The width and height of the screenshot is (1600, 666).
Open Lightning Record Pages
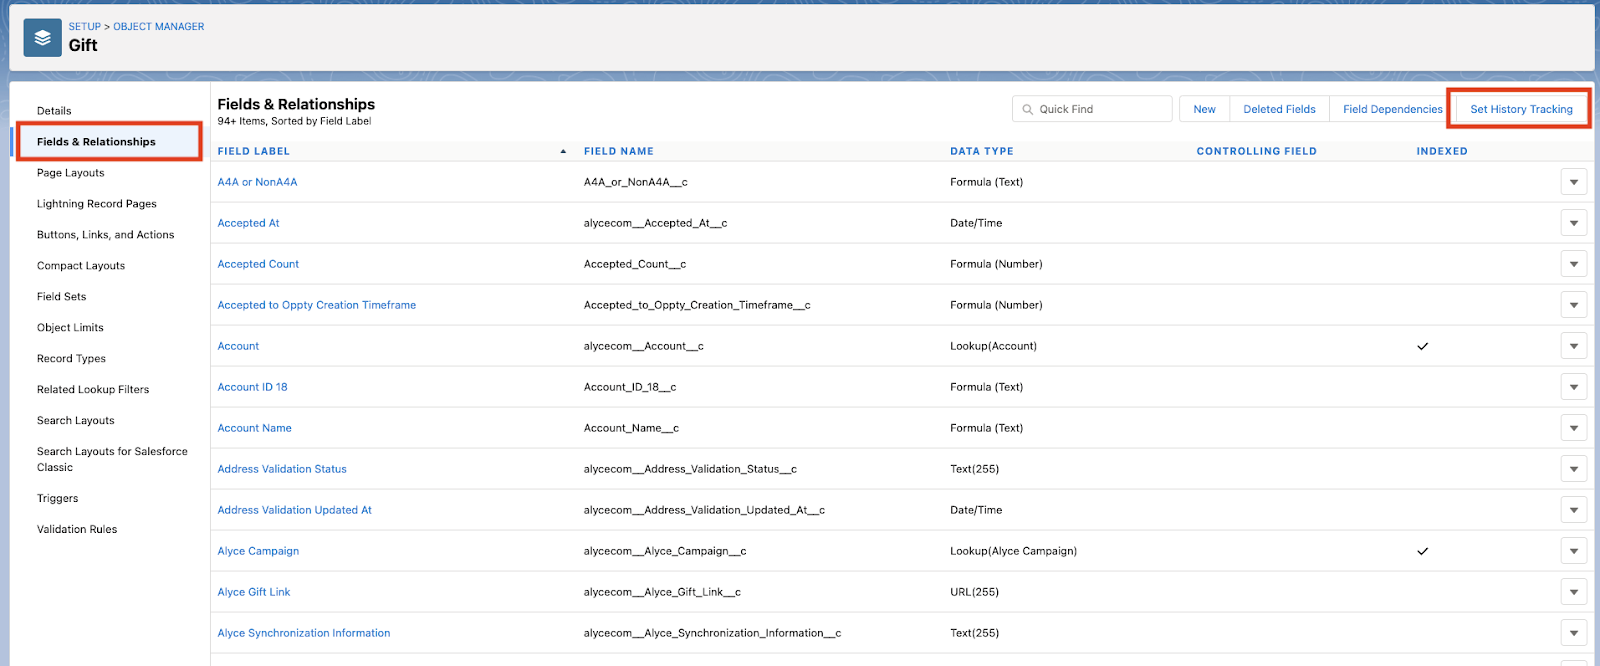pyautogui.click(x=96, y=204)
